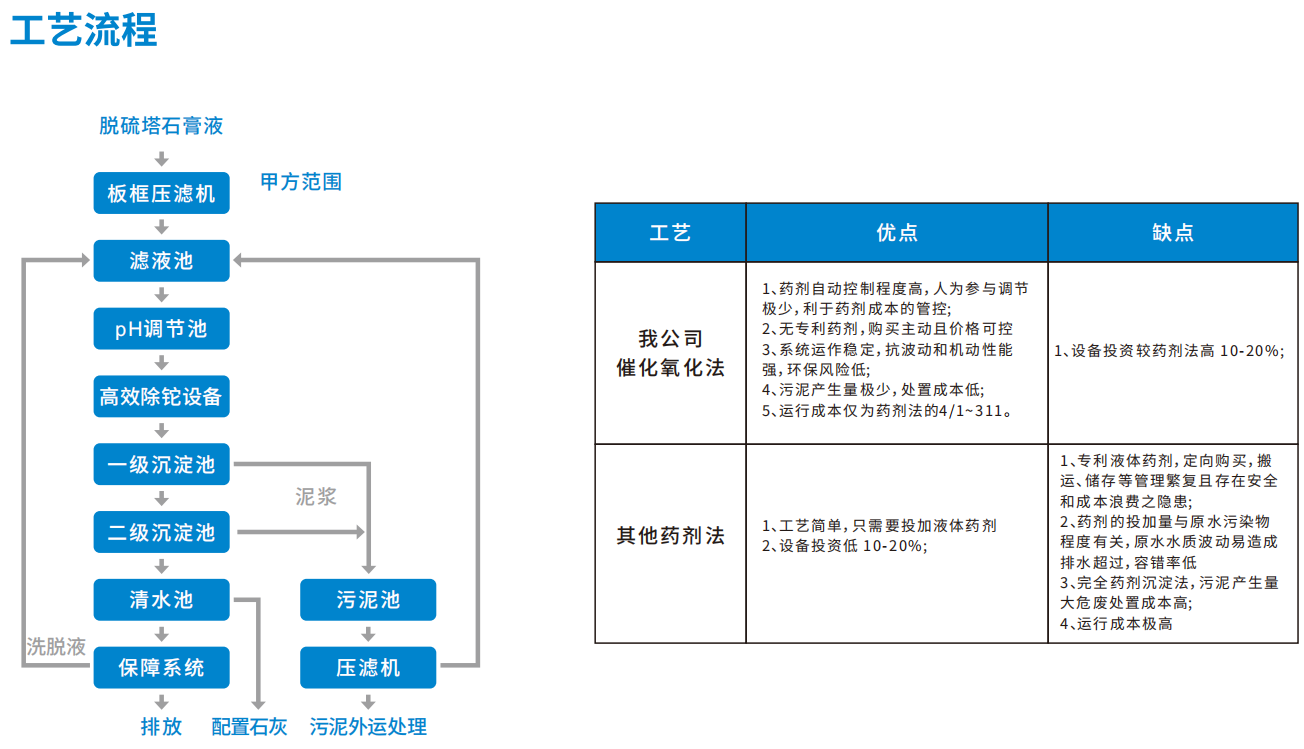Select the 二级沉淀池 box
The image size is (1304, 749).
coord(161,532)
